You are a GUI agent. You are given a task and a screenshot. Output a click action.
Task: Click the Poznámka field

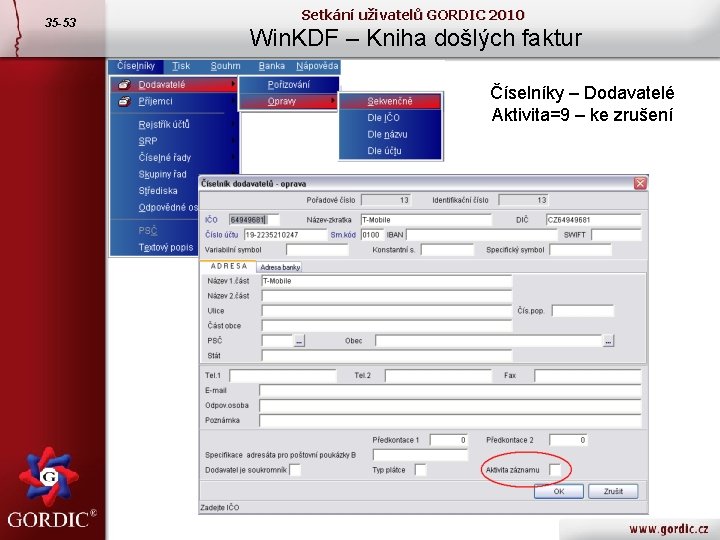[450, 421]
